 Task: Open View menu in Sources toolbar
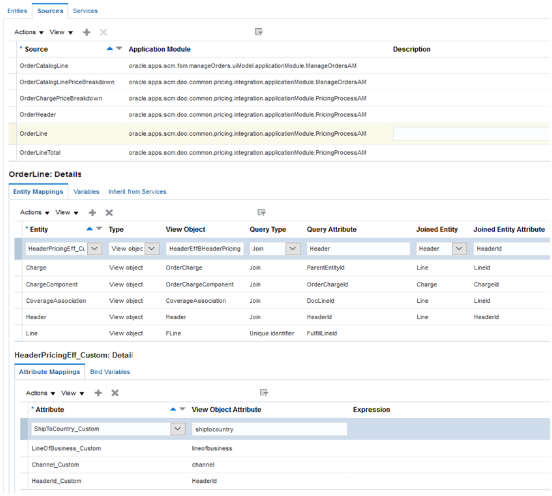coord(61,32)
